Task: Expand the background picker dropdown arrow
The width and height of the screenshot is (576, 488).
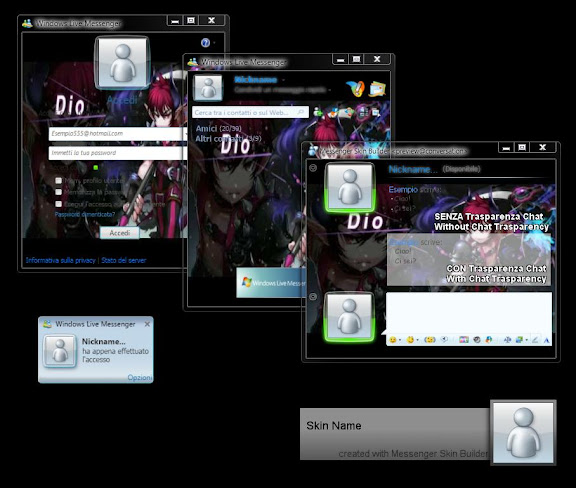Action: (x=527, y=340)
